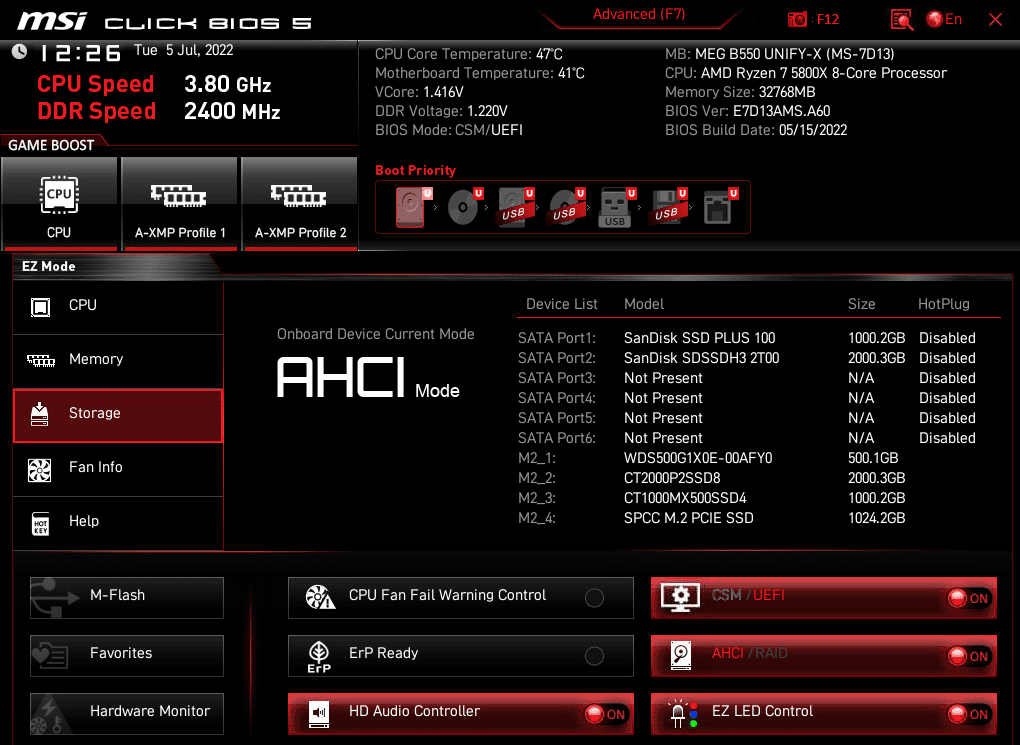Viewport: 1020px width, 745px height.
Task: Select the USB hard disk boot device icon
Action: [516, 207]
